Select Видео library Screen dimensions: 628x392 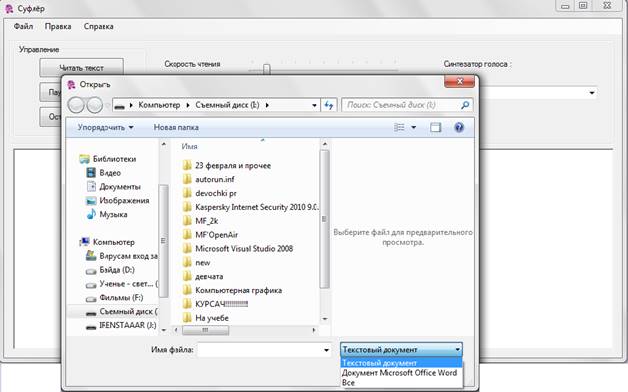pos(104,173)
